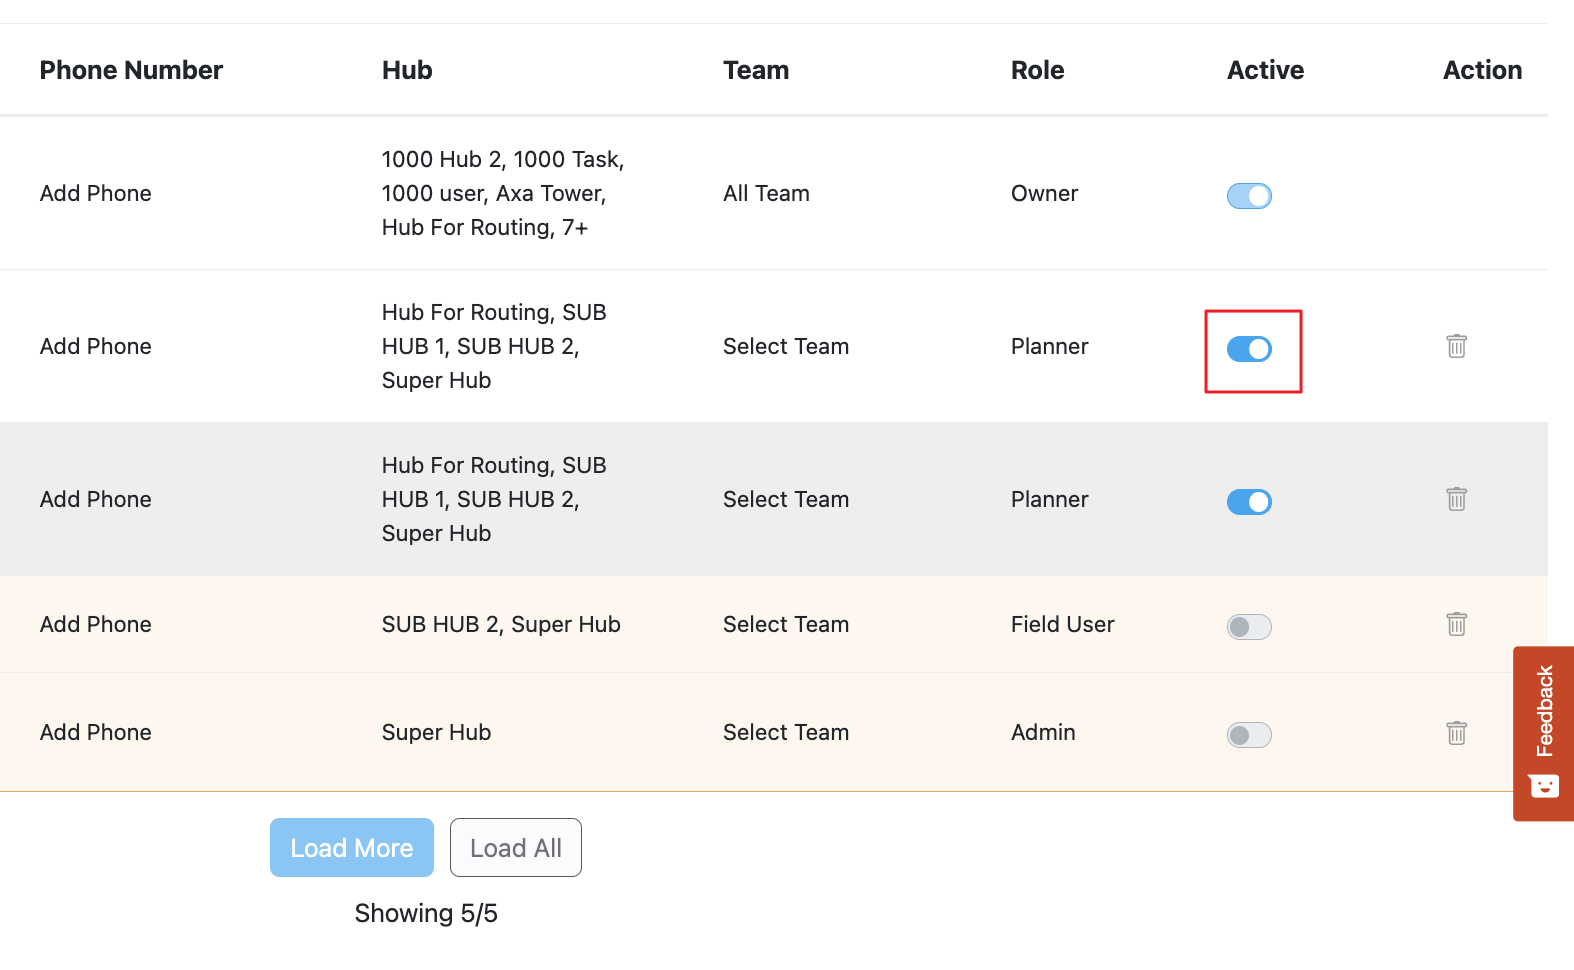This screenshot has height=970, width=1574.
Task: Click trash icon in highlighted gray Planner row
Action: pos(1456,499)
